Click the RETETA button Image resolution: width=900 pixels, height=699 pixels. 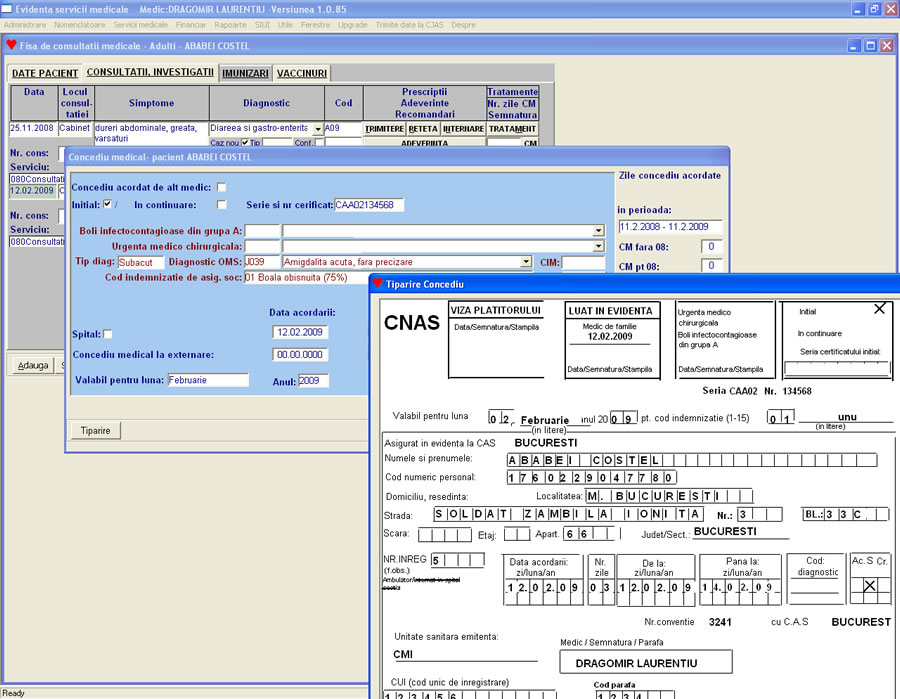pos(423,129)
